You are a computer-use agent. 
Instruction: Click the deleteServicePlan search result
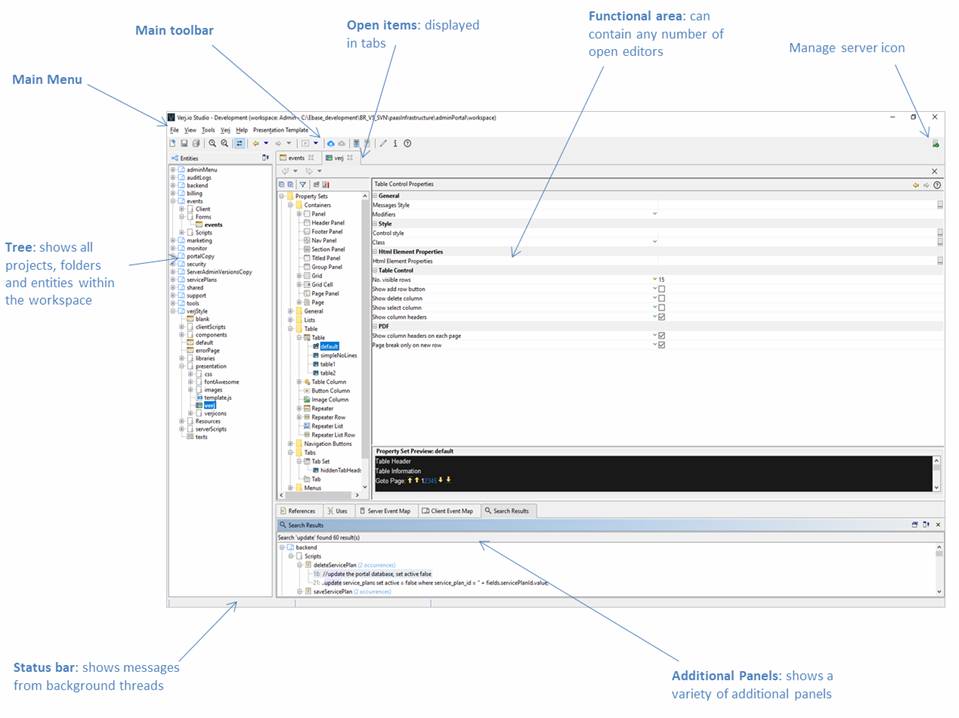point(336,565)
